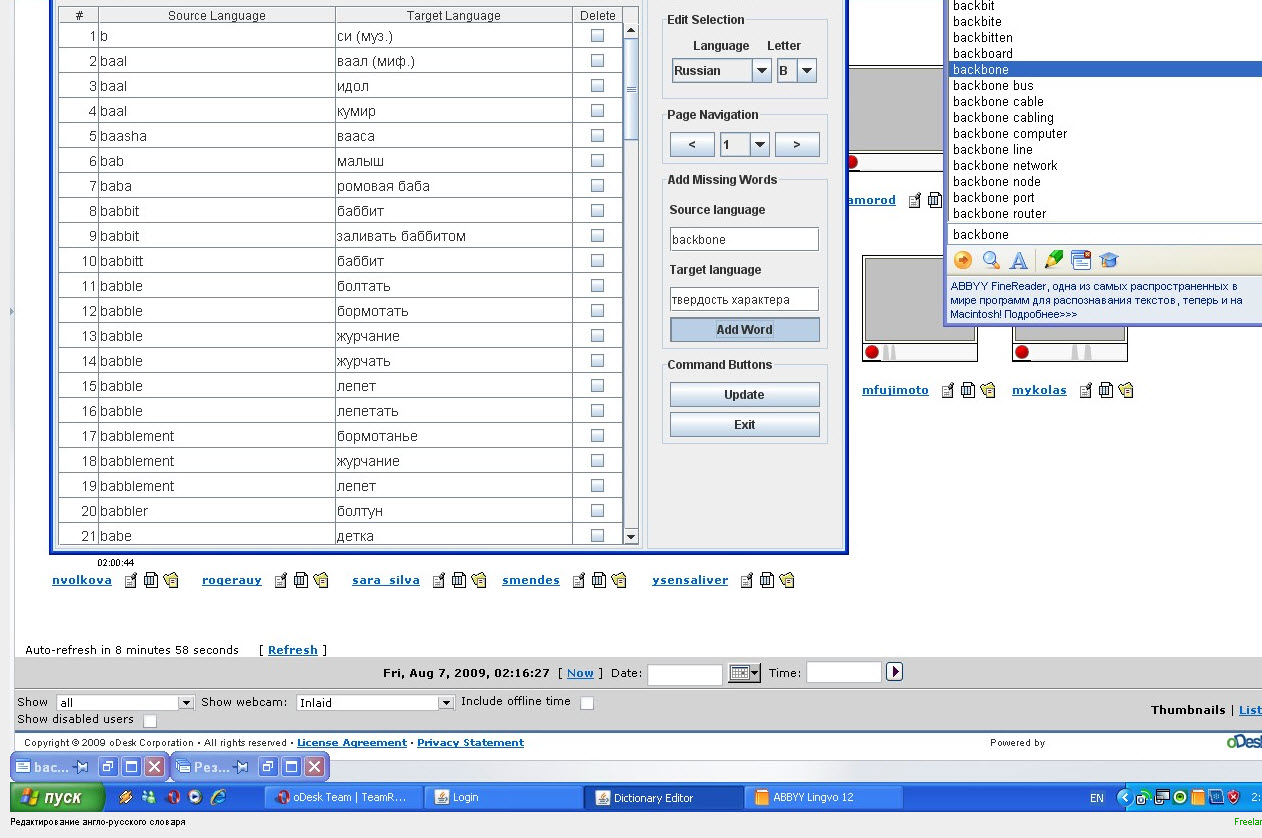The width and height of the screenshot is (1262, 838).
Task: Check Delete box for row 5 'baasha'
Action: 597,135
